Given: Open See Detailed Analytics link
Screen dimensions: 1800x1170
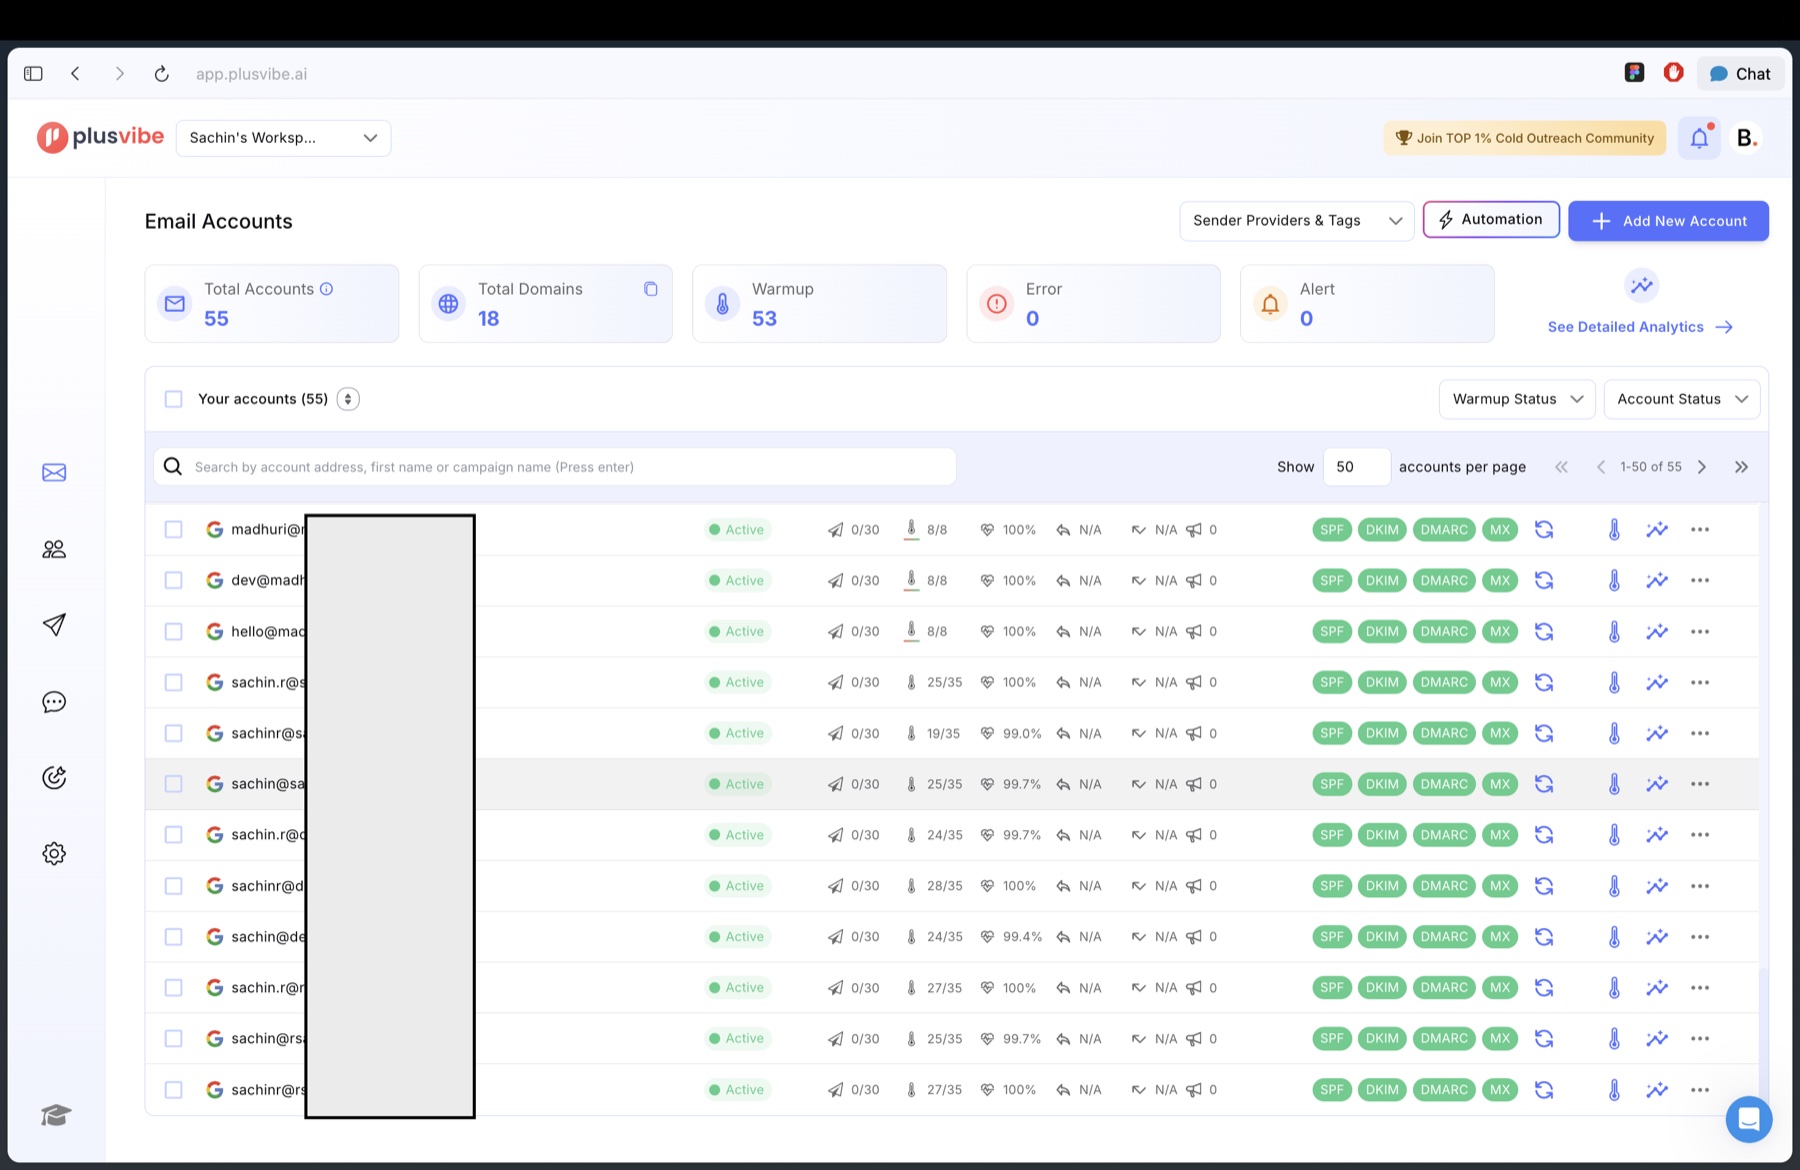Looking at the screenshot, I should [1640, 327].
